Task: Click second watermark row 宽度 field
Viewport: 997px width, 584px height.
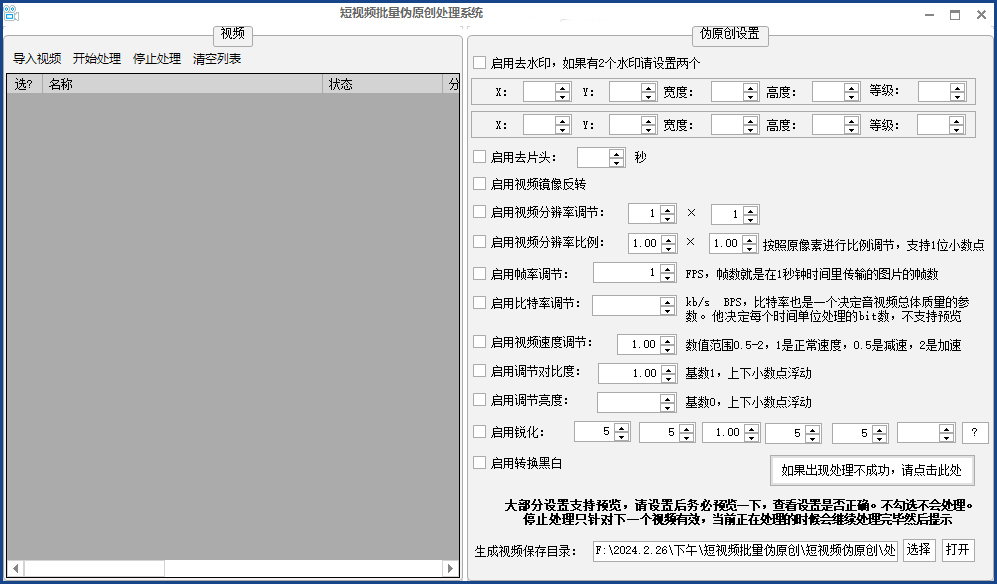Action: [734, 125]
